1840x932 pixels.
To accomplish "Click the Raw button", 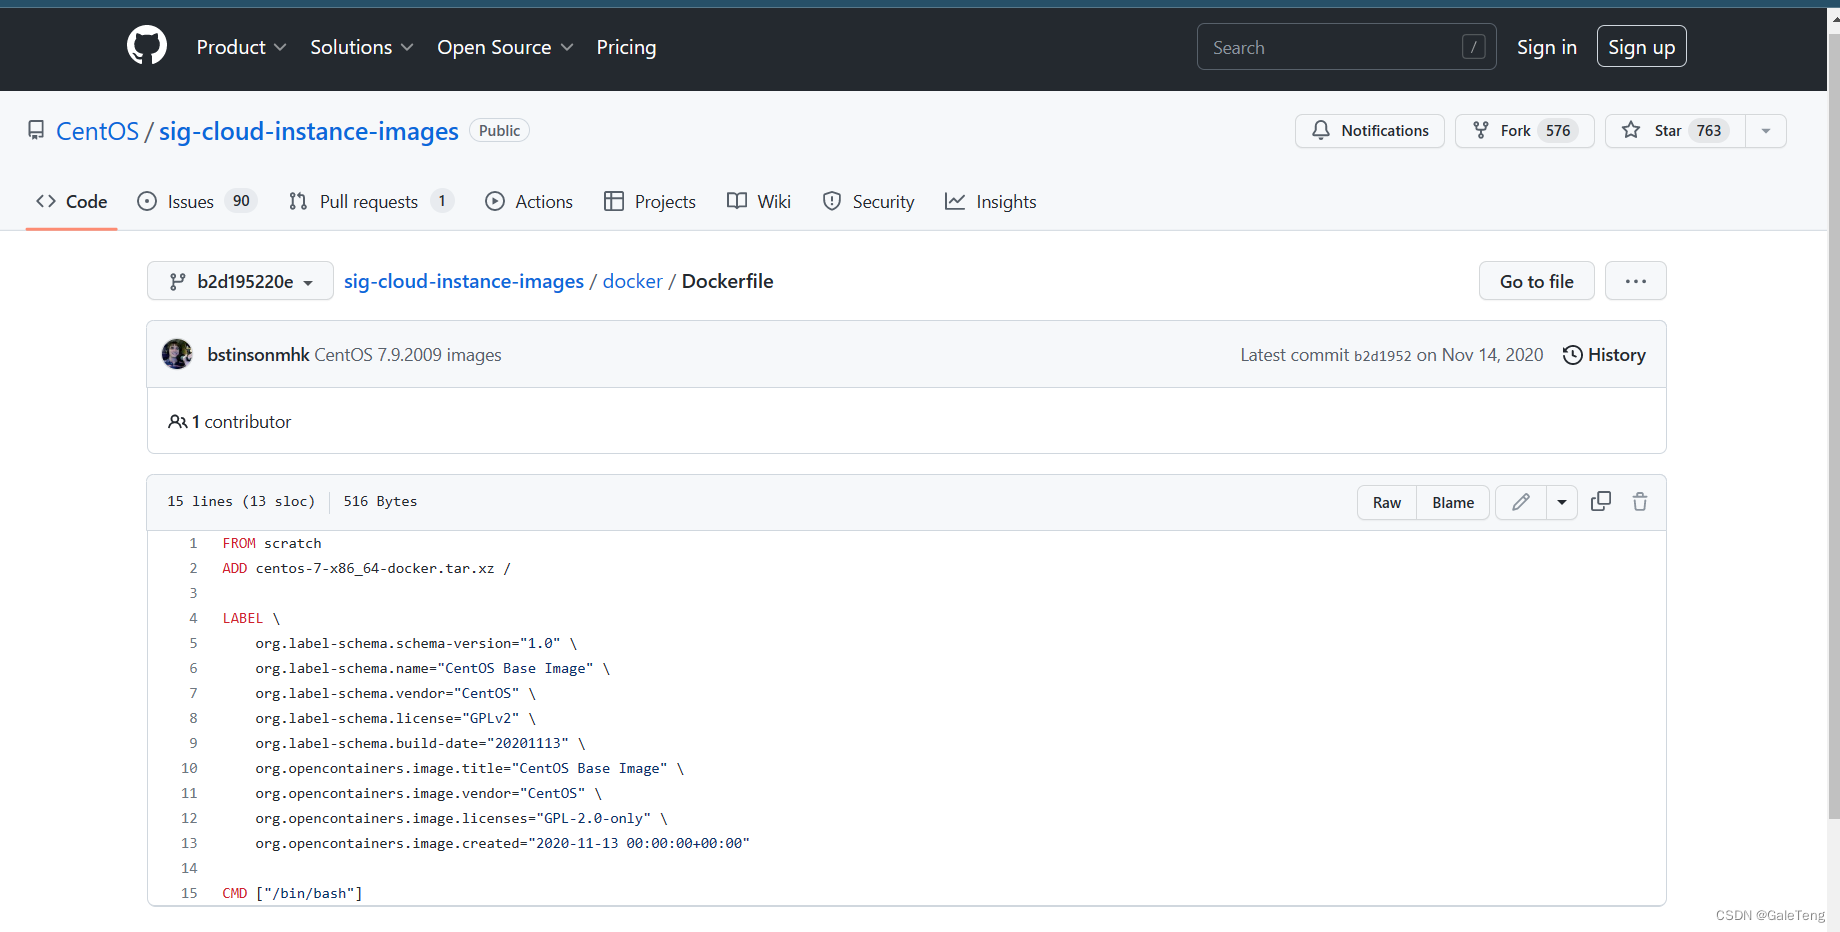I will tap(1387, 502).
